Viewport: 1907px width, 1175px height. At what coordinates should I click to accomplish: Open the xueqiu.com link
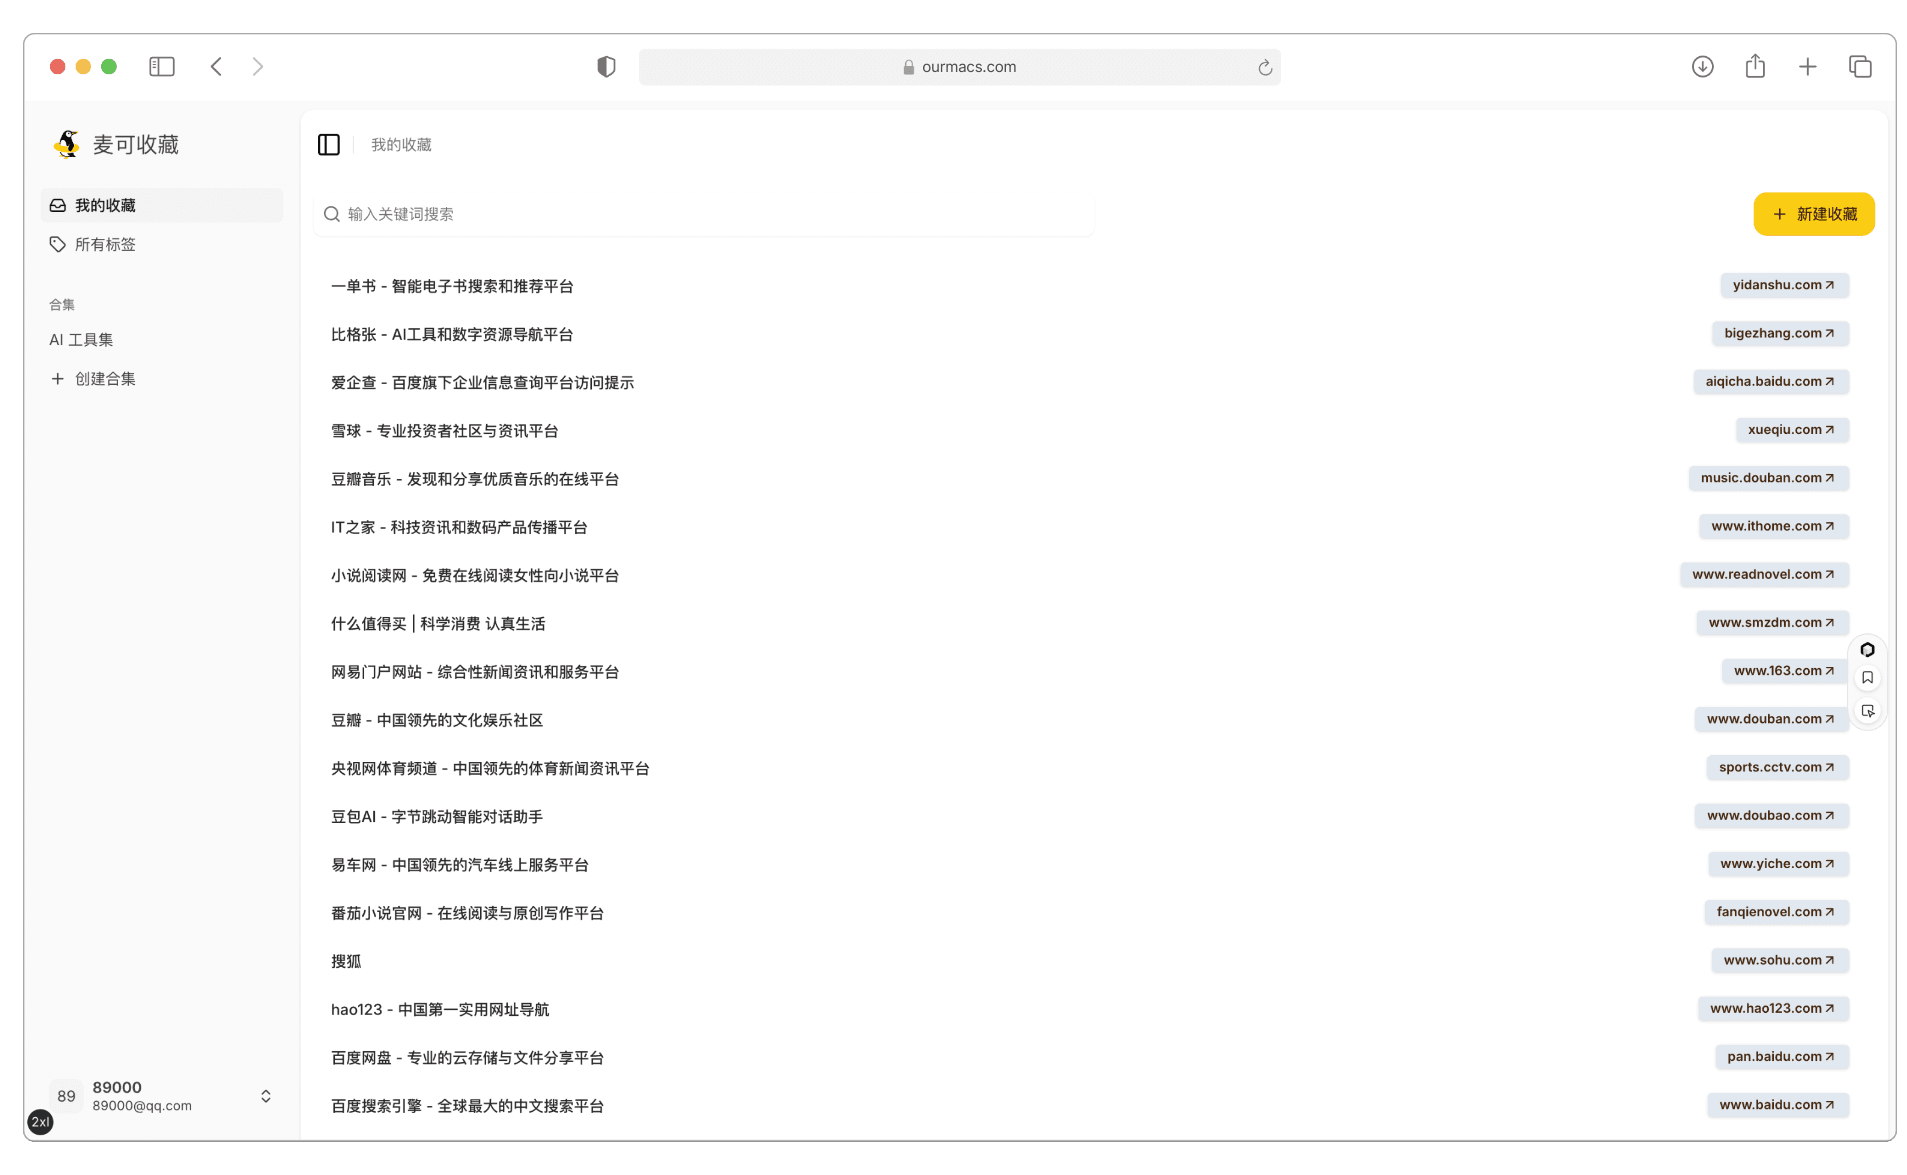click(1791, 430)
